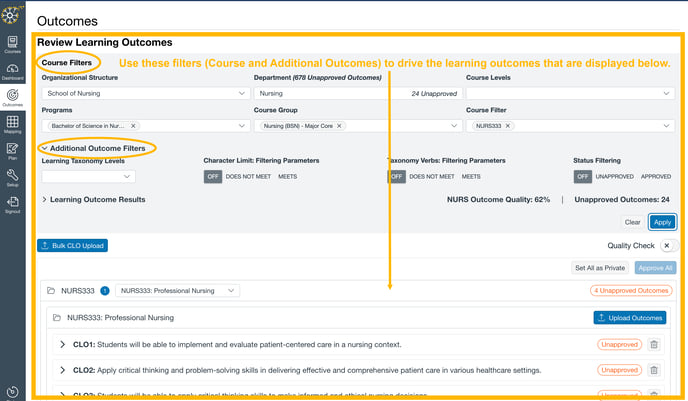Click the 'Unapproved Outcomes: 24' text
This screenshot has width=688, height=401.
point(622,200)
